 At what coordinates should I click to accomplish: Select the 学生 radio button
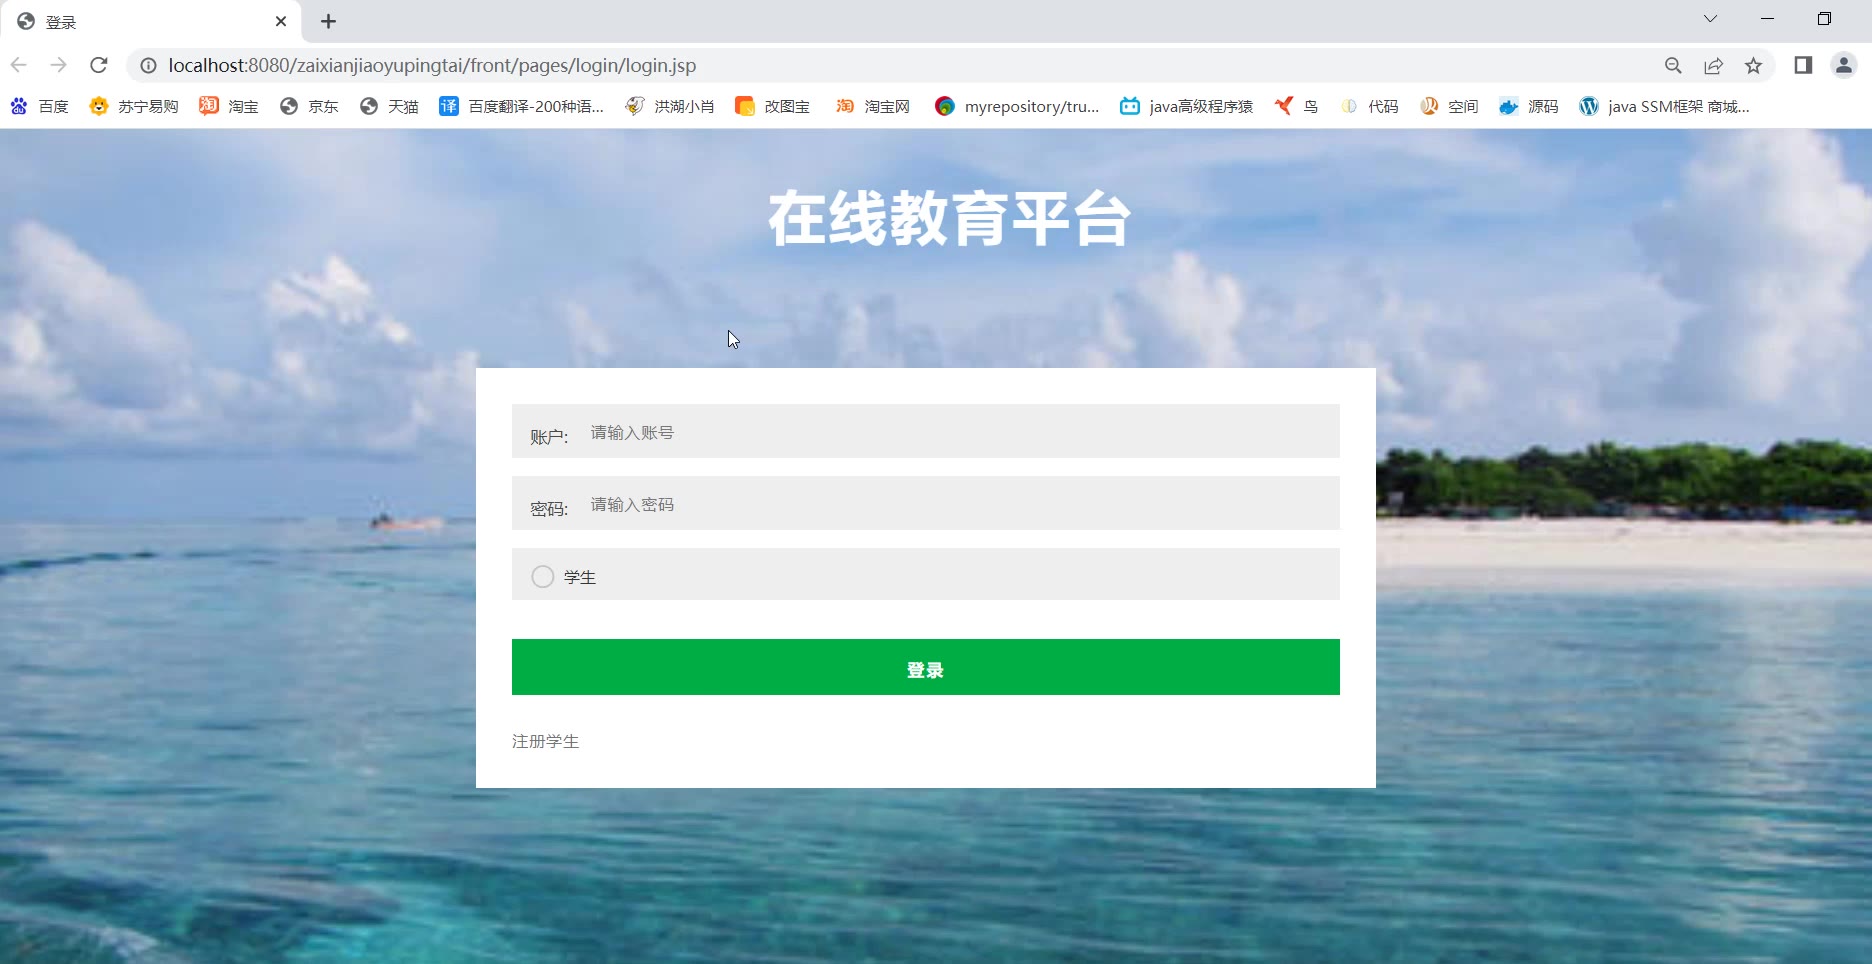pyautogui.click(x=542, y=577)
